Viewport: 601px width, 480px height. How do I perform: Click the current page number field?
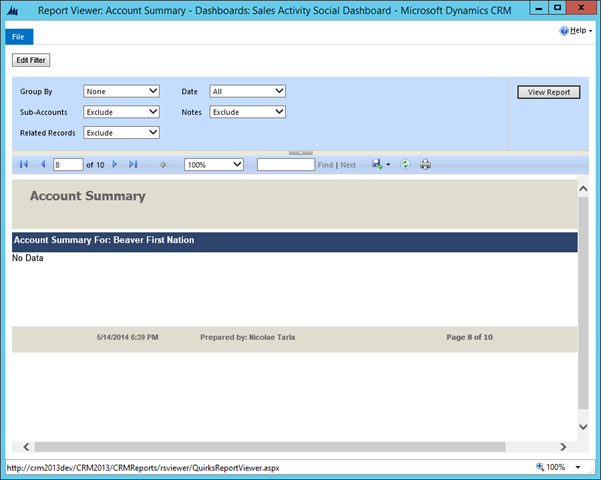[x=68, y=164]
